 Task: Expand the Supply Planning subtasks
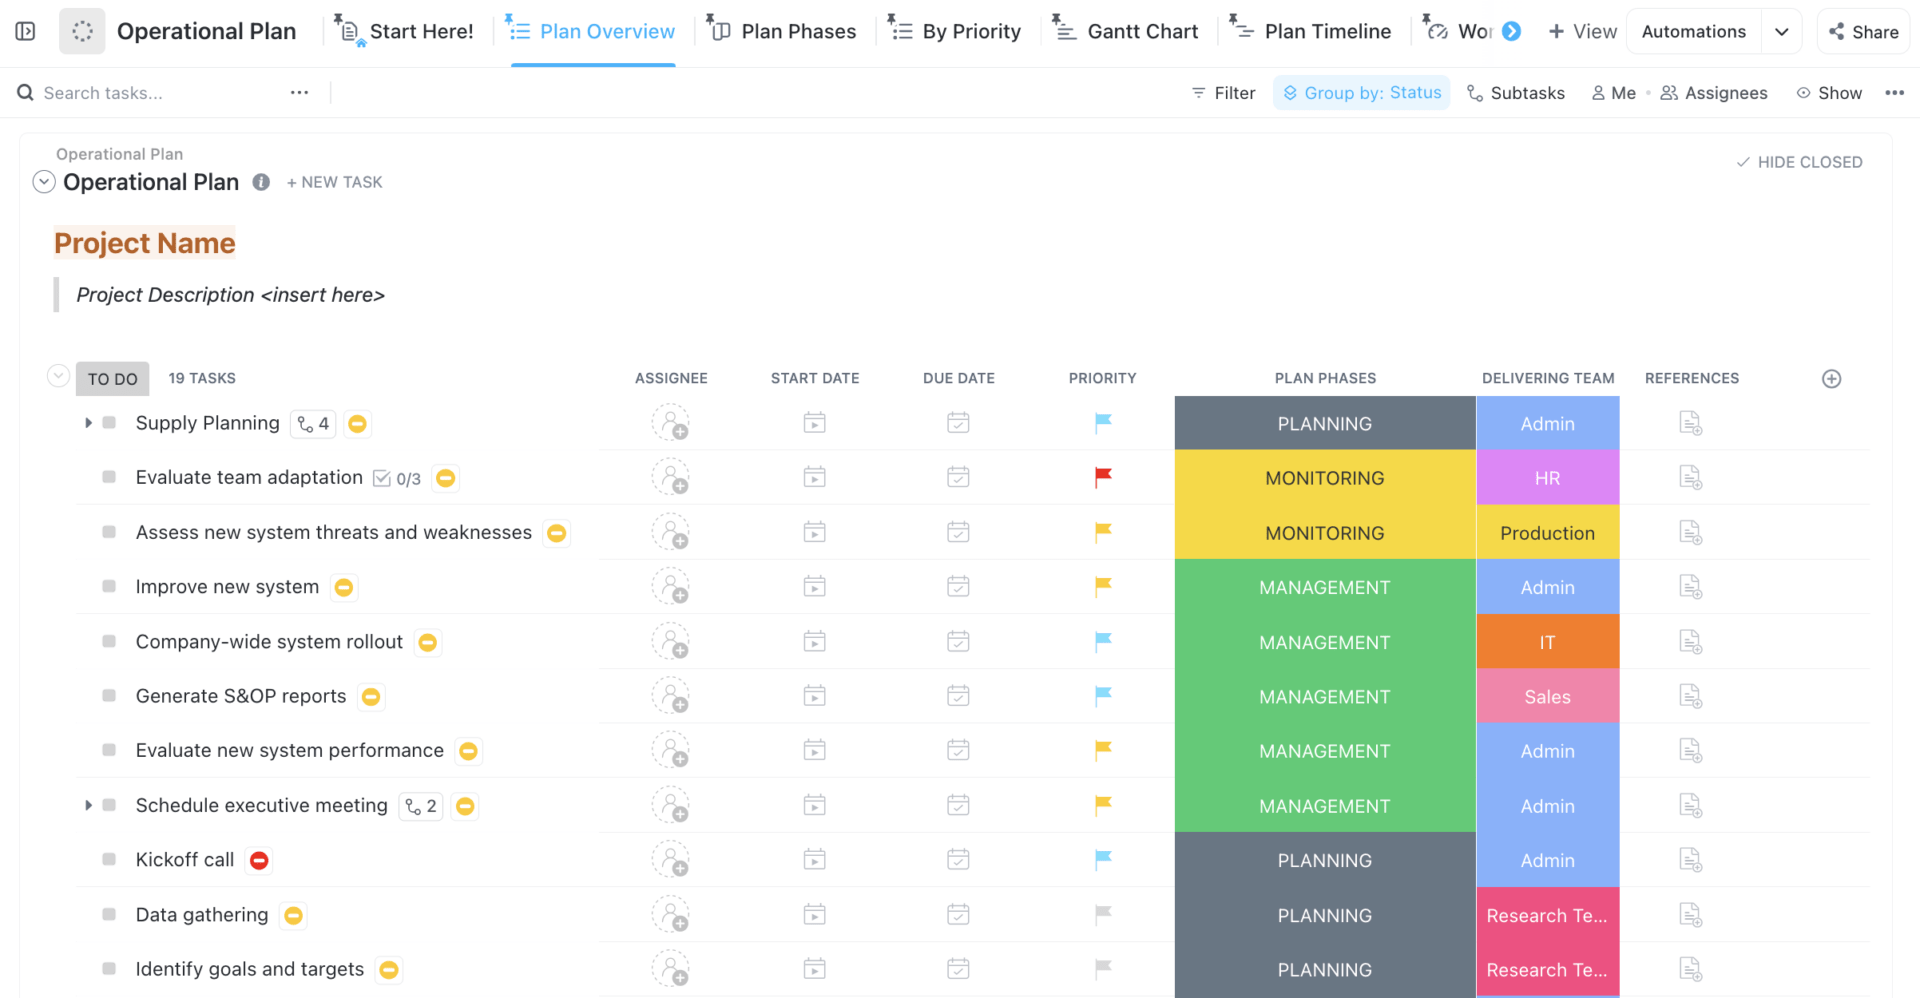coord(88,423)
